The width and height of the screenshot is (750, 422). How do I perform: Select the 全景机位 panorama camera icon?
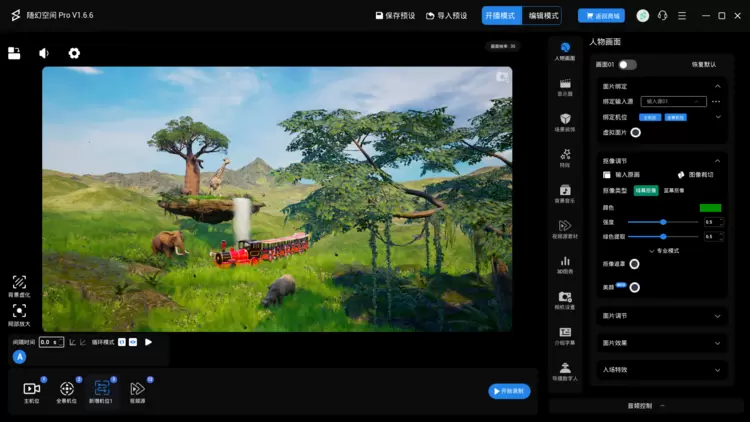pyautogui.click(x=67, y=391)
